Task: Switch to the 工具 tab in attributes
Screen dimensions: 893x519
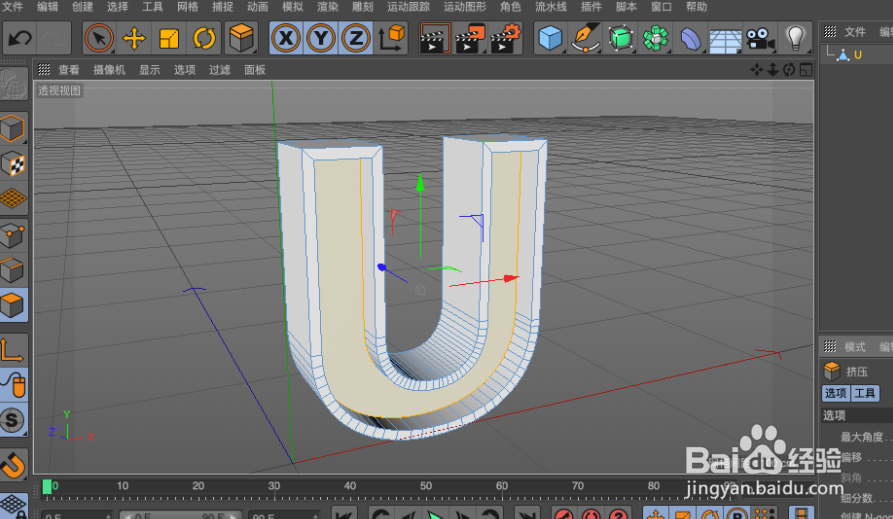Action: [x=865, y=393]
